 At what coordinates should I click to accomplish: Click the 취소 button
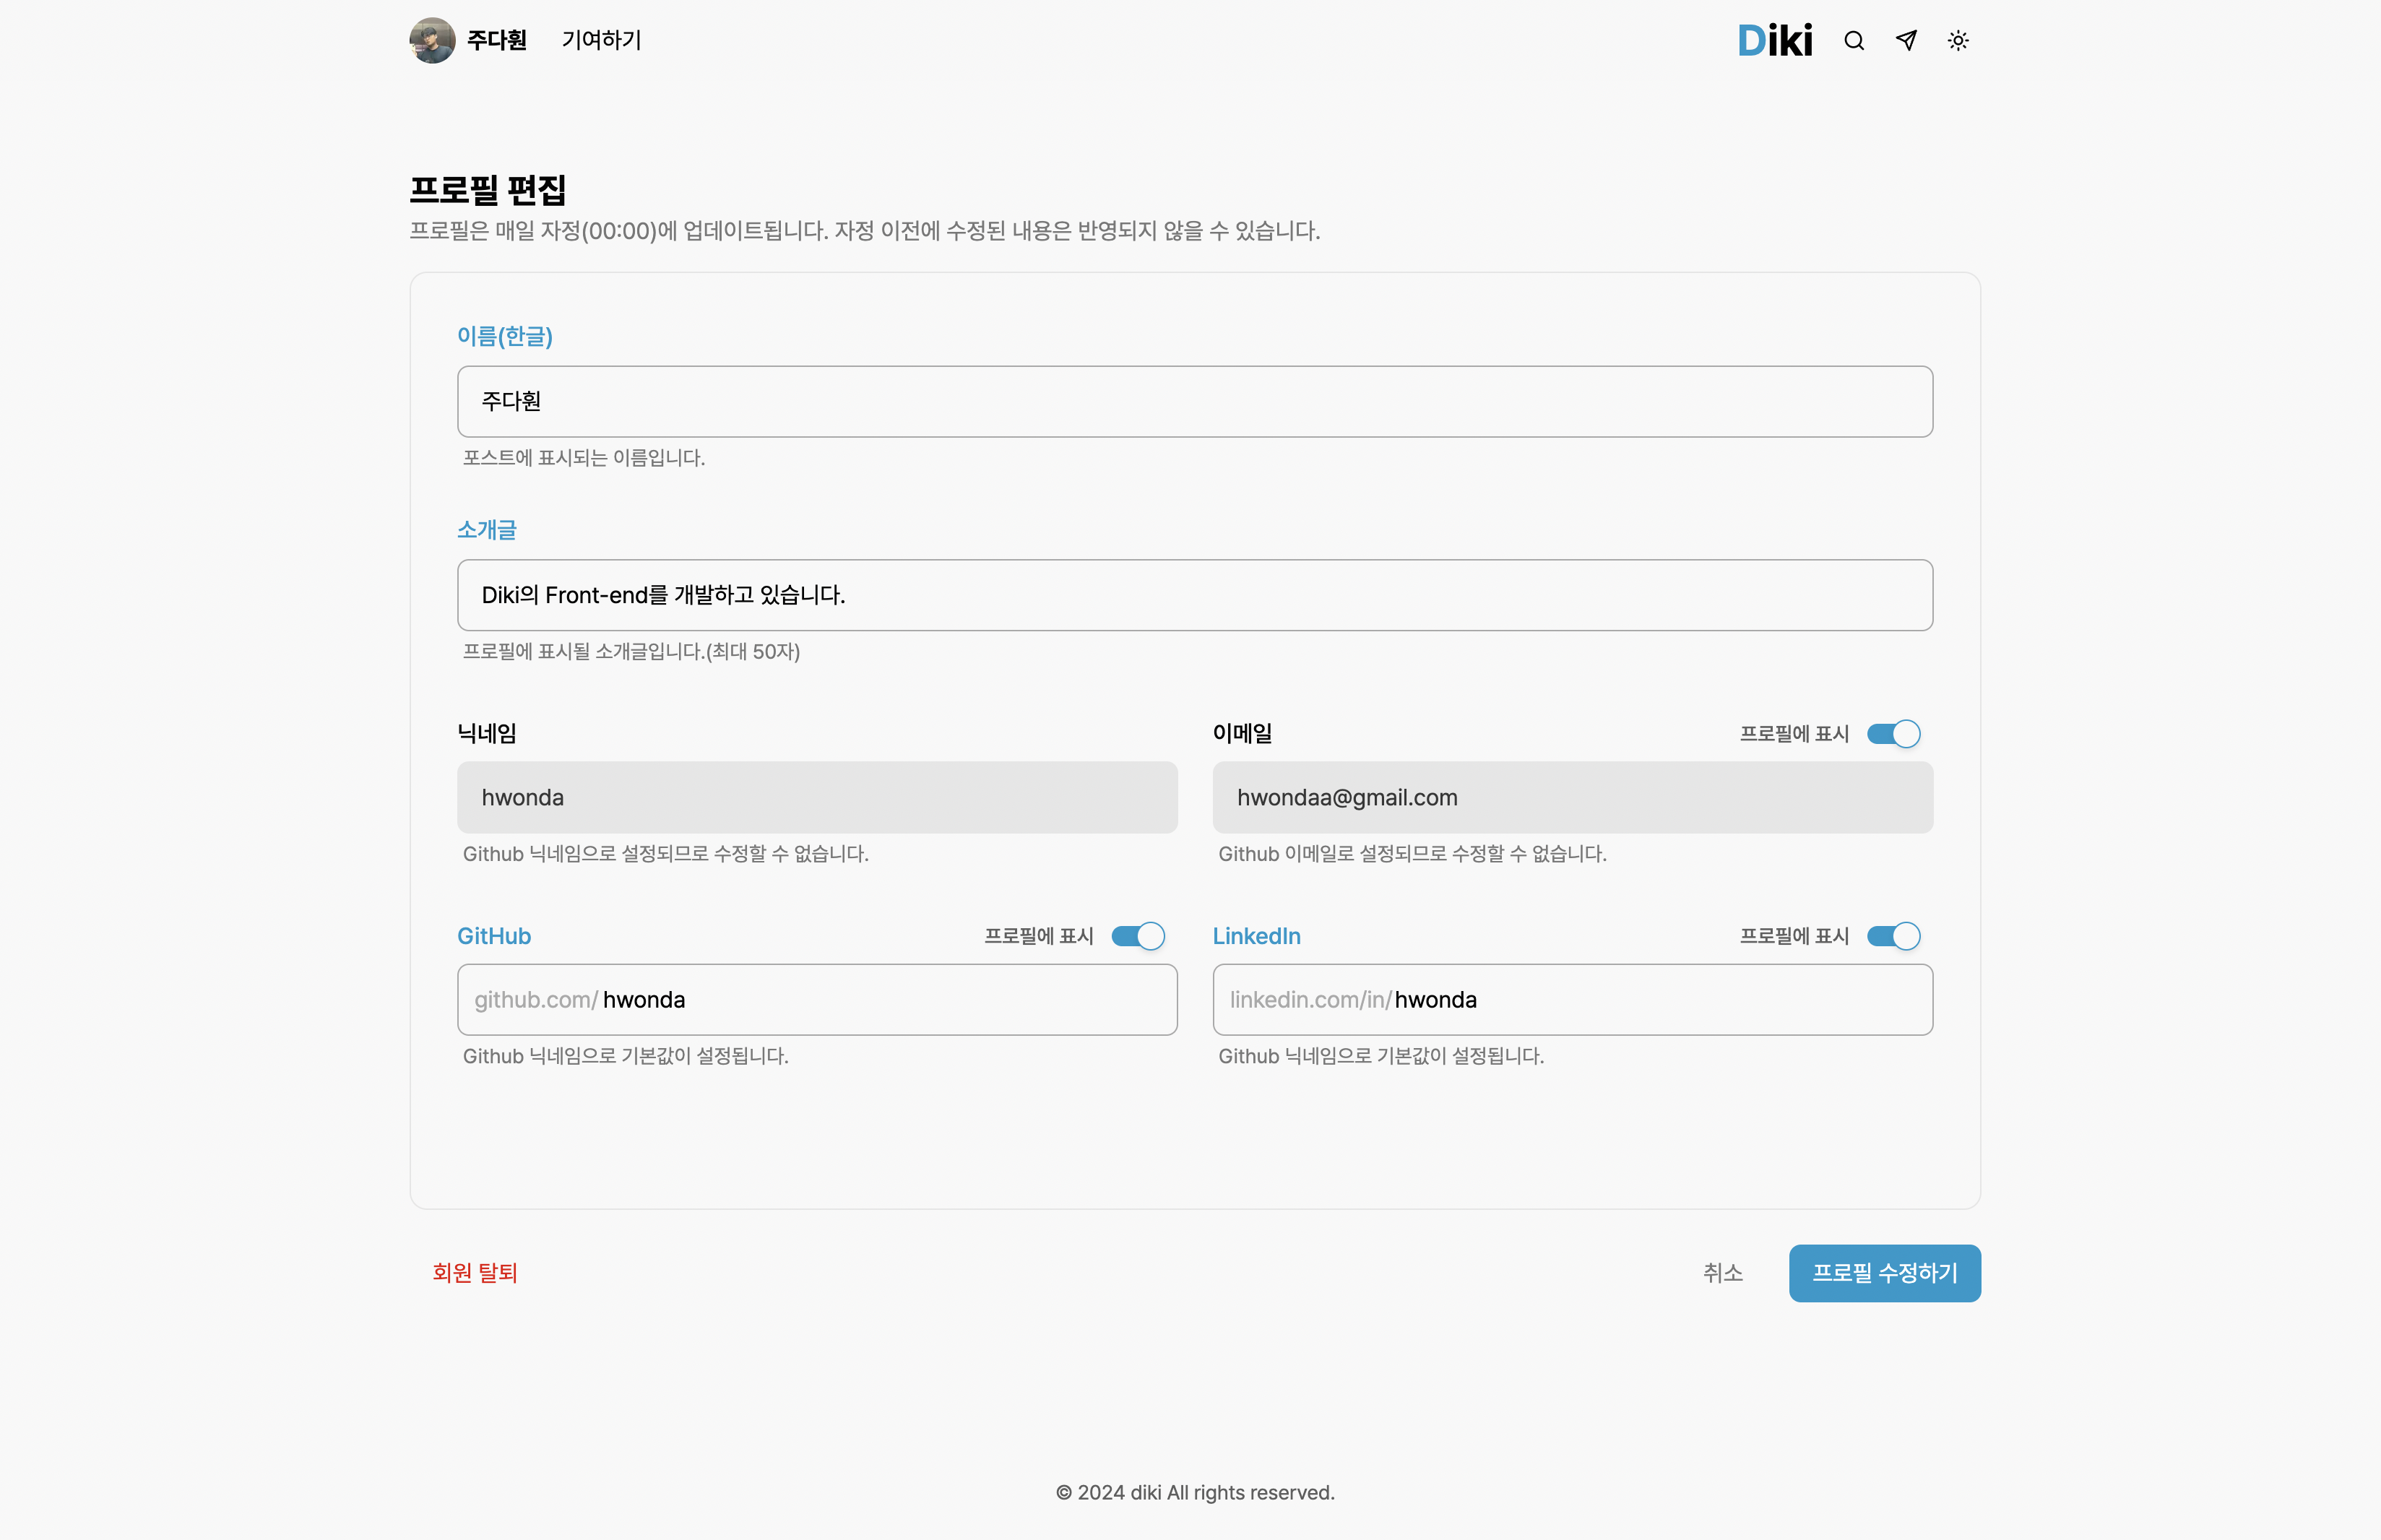1722,1273
